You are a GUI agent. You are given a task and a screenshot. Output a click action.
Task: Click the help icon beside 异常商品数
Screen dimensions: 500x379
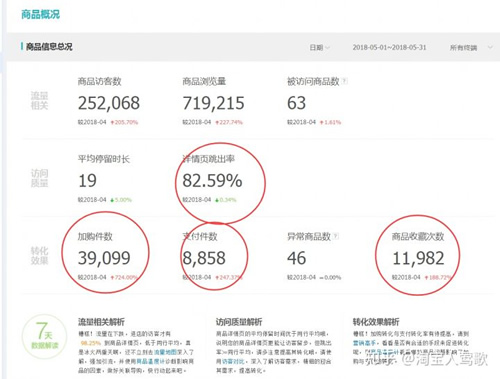pyautogui.click(x=336, y=236)
